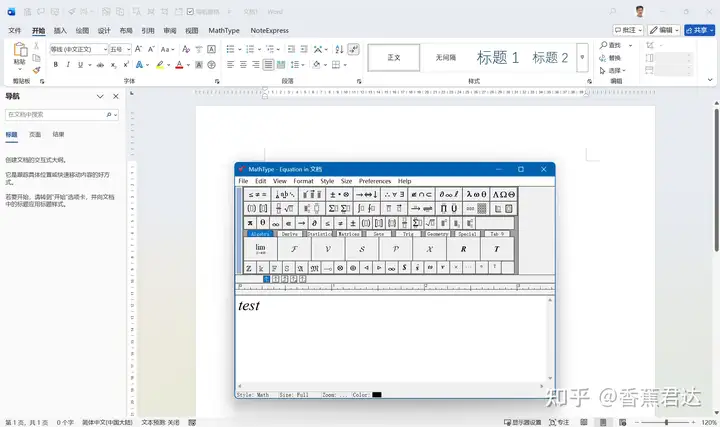This screenshot has width=720, height=427.
Task: Expand the highlight color dropdown arrow
Action: coord(169,65)
